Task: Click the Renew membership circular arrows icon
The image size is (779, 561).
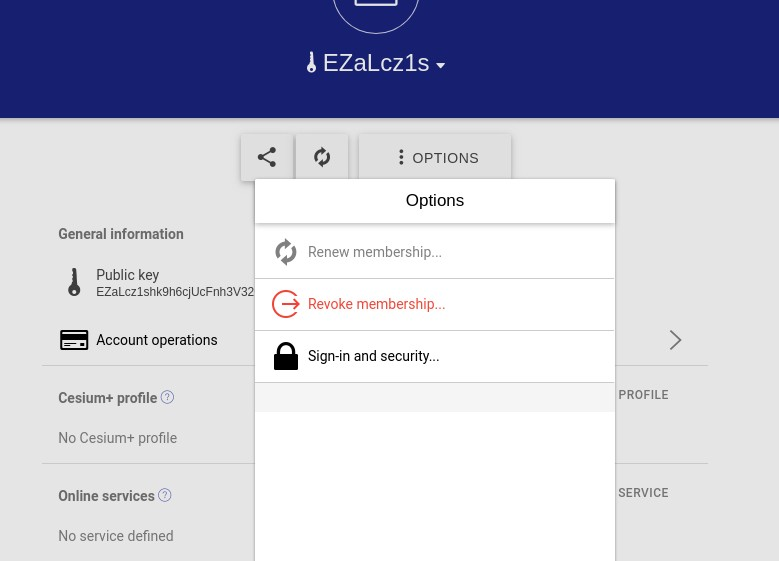Action: click(286, 252)
